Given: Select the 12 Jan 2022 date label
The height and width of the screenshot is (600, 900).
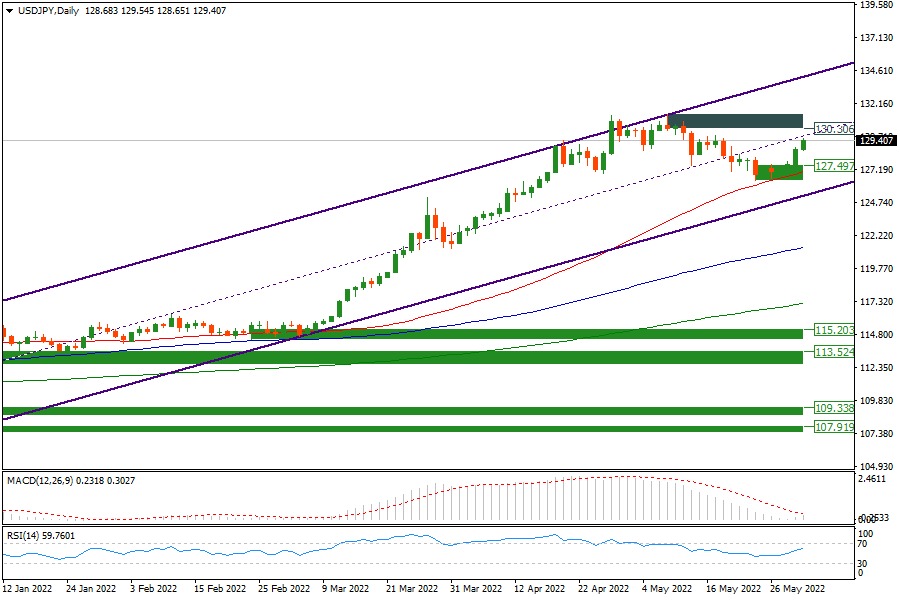Looking at the screenshot, I should point(29,589).
